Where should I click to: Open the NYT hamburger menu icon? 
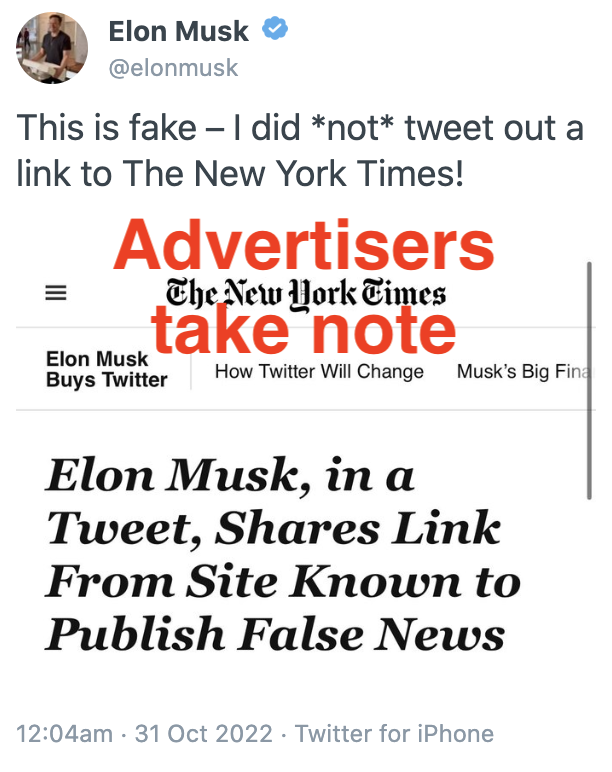click(x=56, y=293)
